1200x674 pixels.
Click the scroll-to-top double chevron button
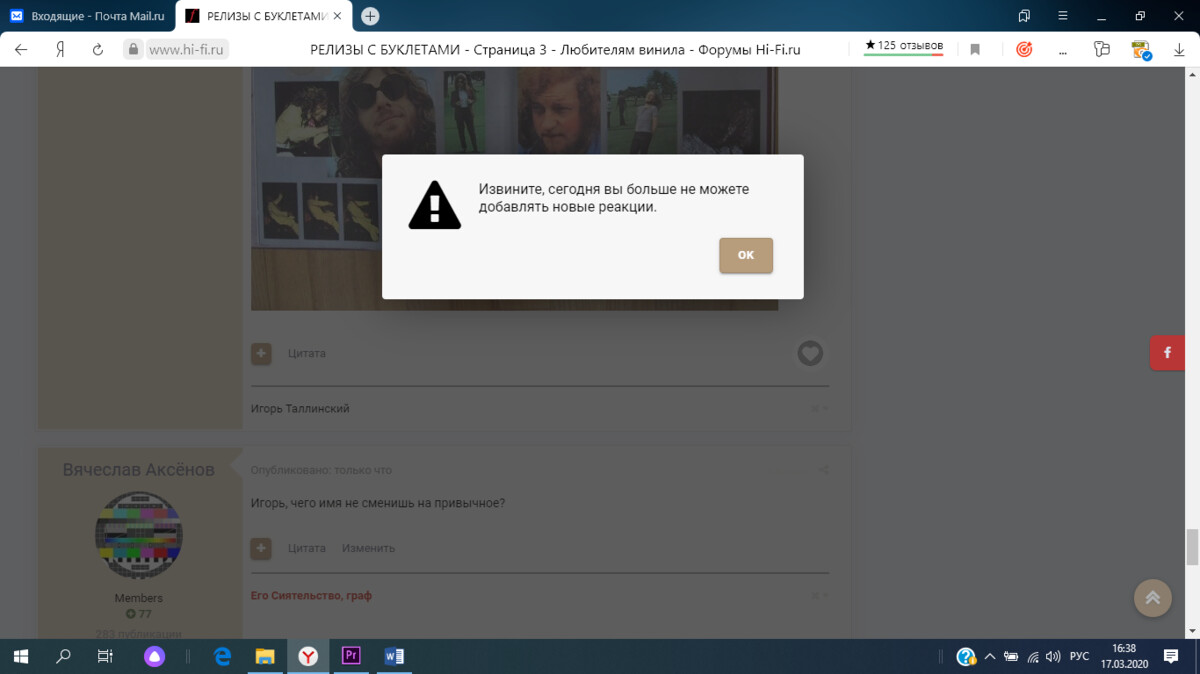(x=1152, y=597)
